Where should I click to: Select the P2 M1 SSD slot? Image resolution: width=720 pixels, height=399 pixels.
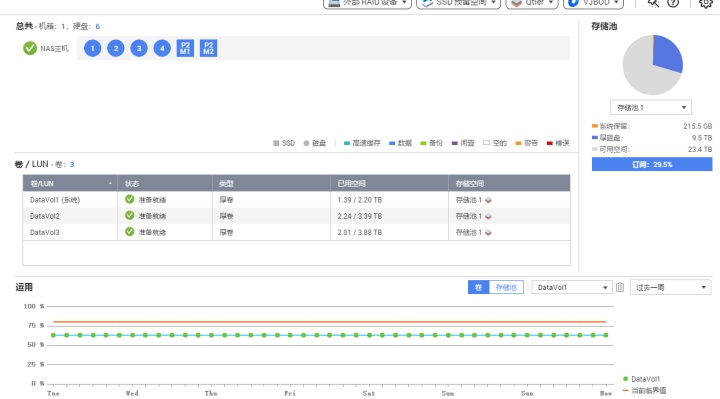coord(185,48)
